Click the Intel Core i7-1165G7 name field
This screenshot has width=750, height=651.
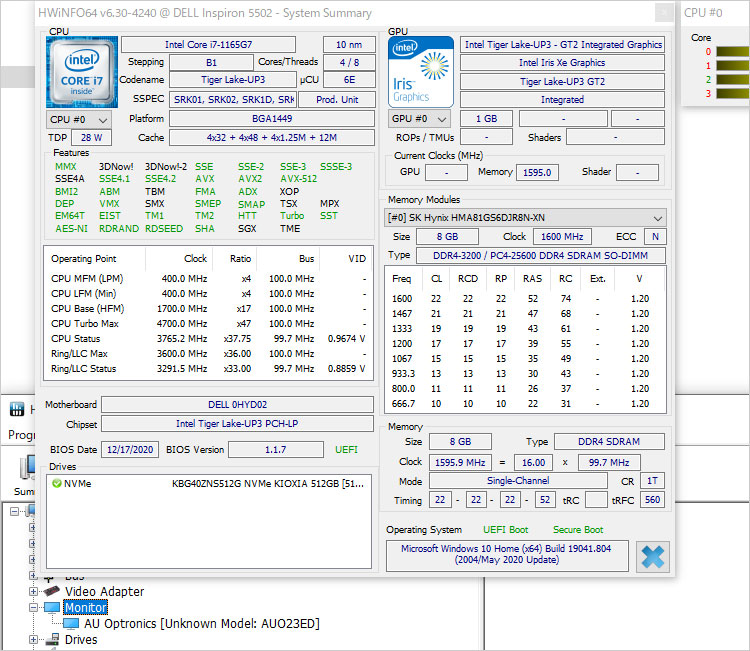209,44
